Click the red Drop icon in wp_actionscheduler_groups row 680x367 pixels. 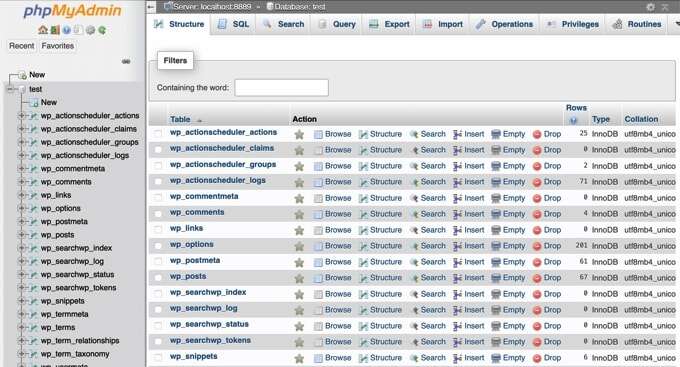click(x=537, y=166)
